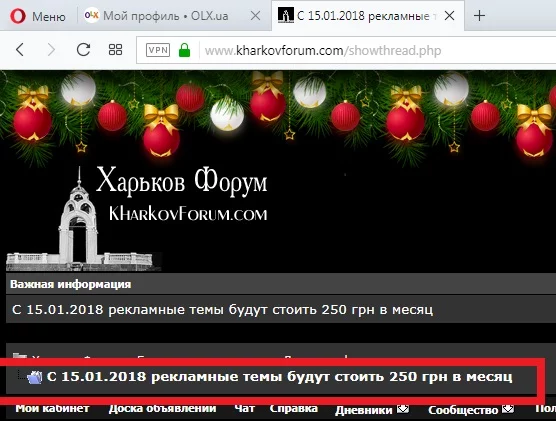Go back to previous page

[20, 50]
